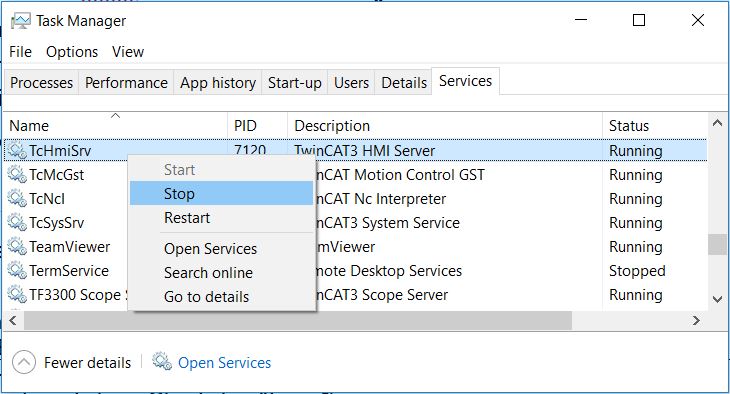Click the gear icon beside TcHmiSrv
Screen dimensions: 730x394
click(x=17, y=150)
